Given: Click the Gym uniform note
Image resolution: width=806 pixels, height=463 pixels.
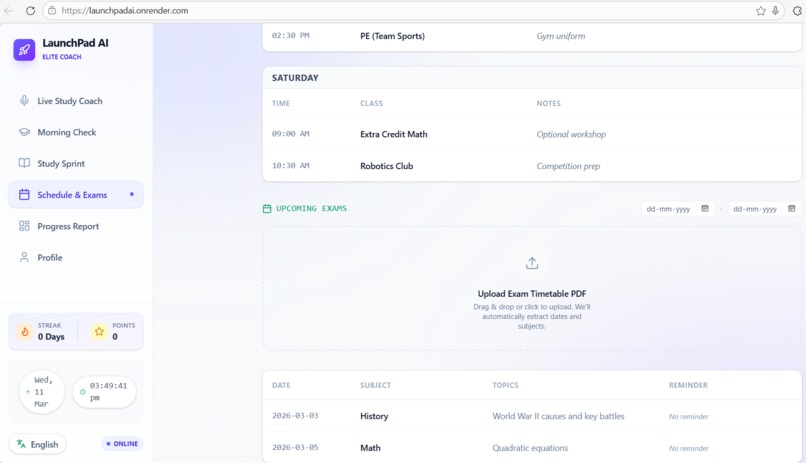Looking at the screenshot, I should [561, 36].
